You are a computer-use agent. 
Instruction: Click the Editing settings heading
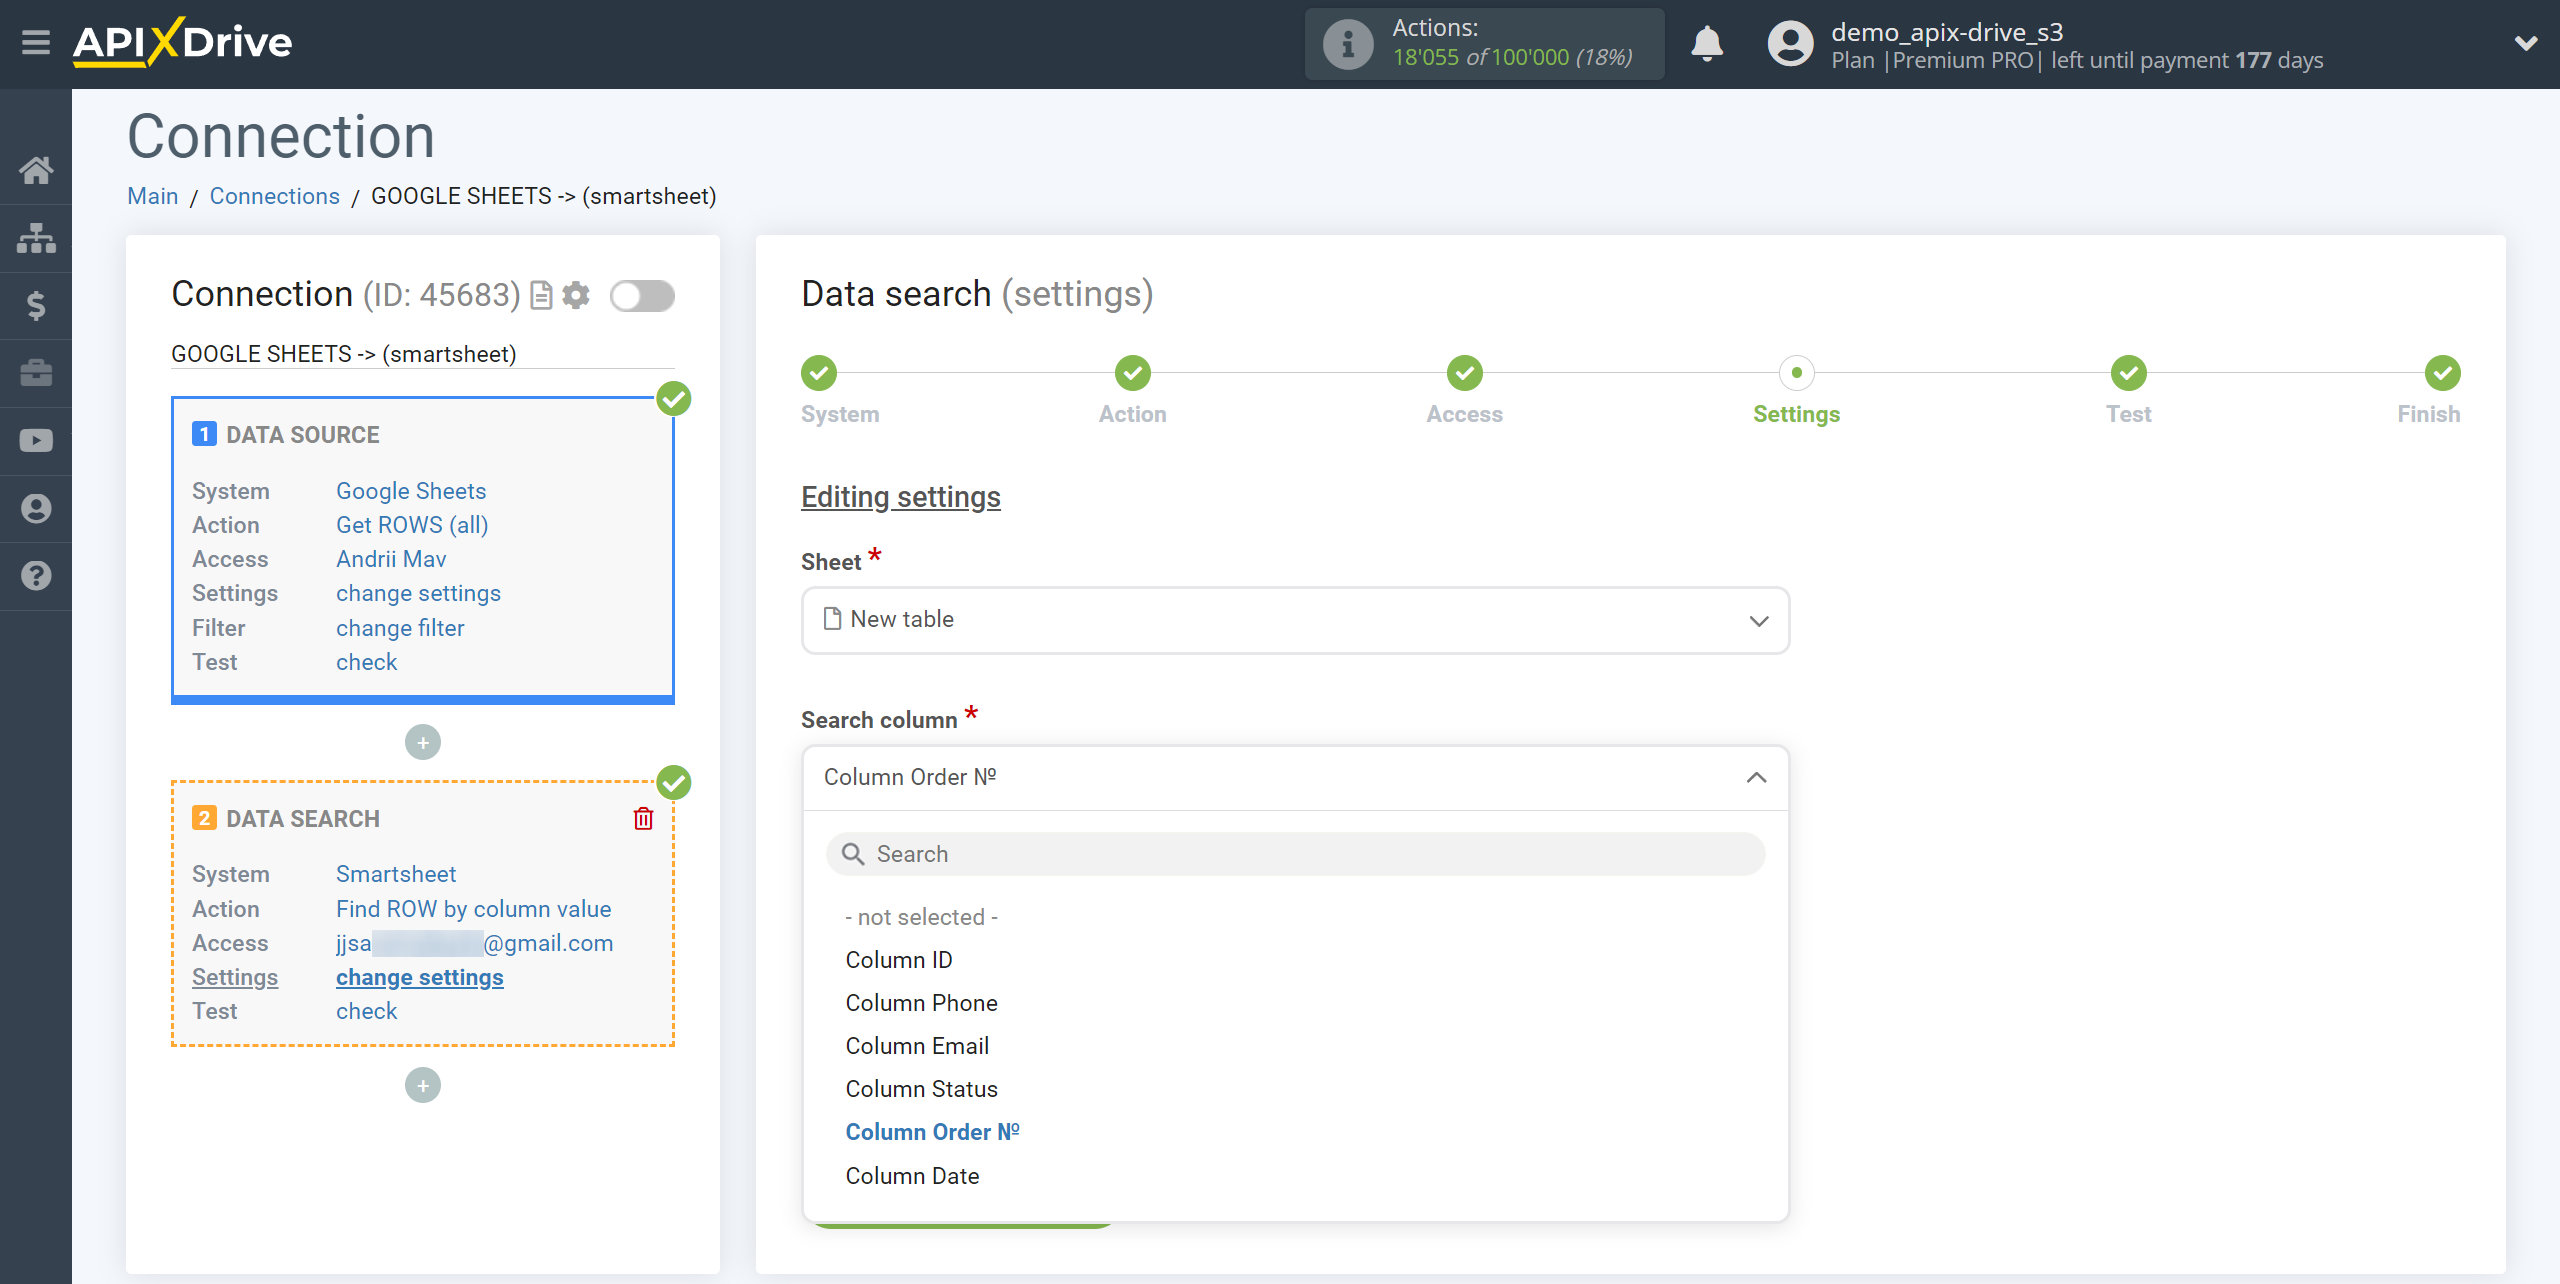pos(900,497)
